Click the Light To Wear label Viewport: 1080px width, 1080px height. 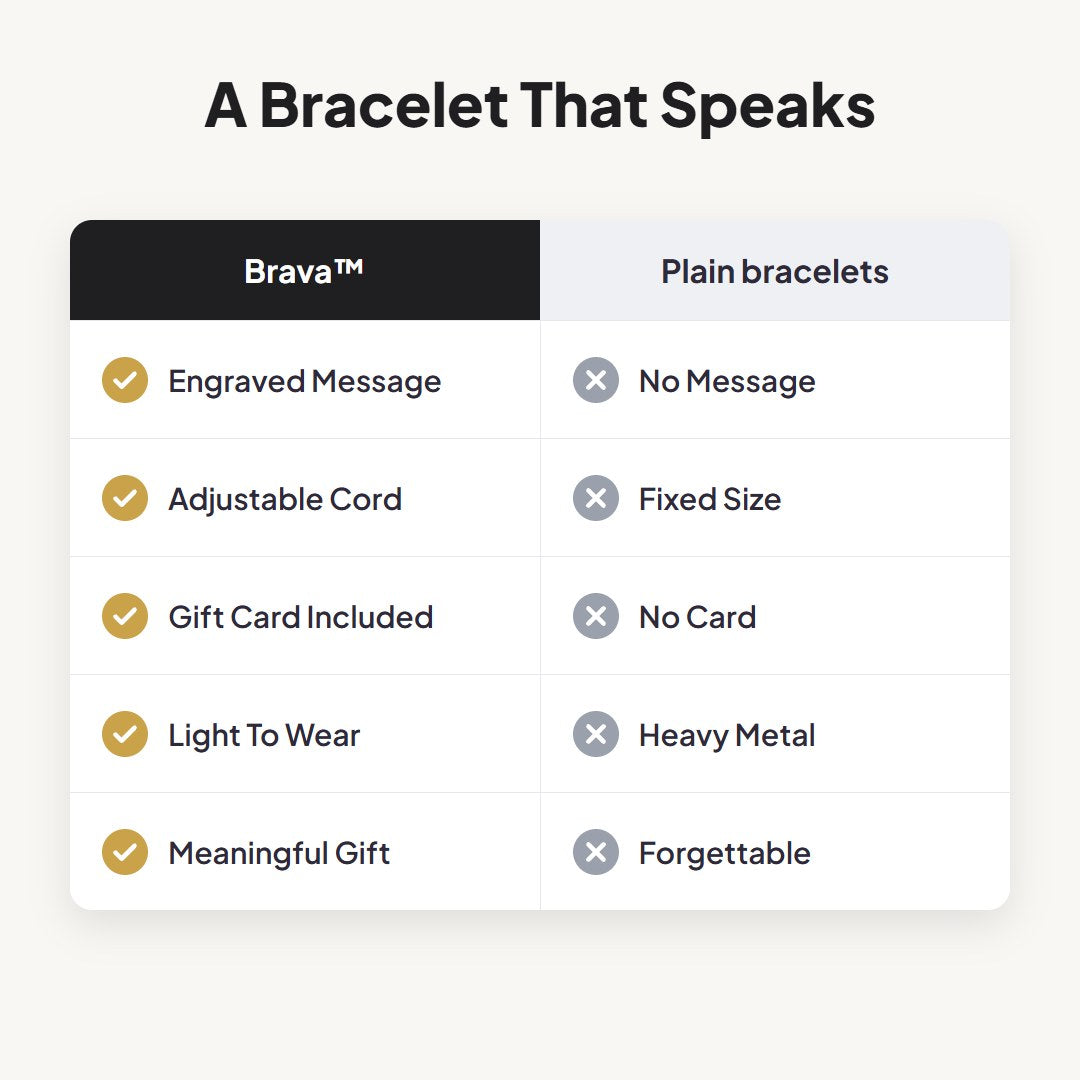tap(264, 736)
